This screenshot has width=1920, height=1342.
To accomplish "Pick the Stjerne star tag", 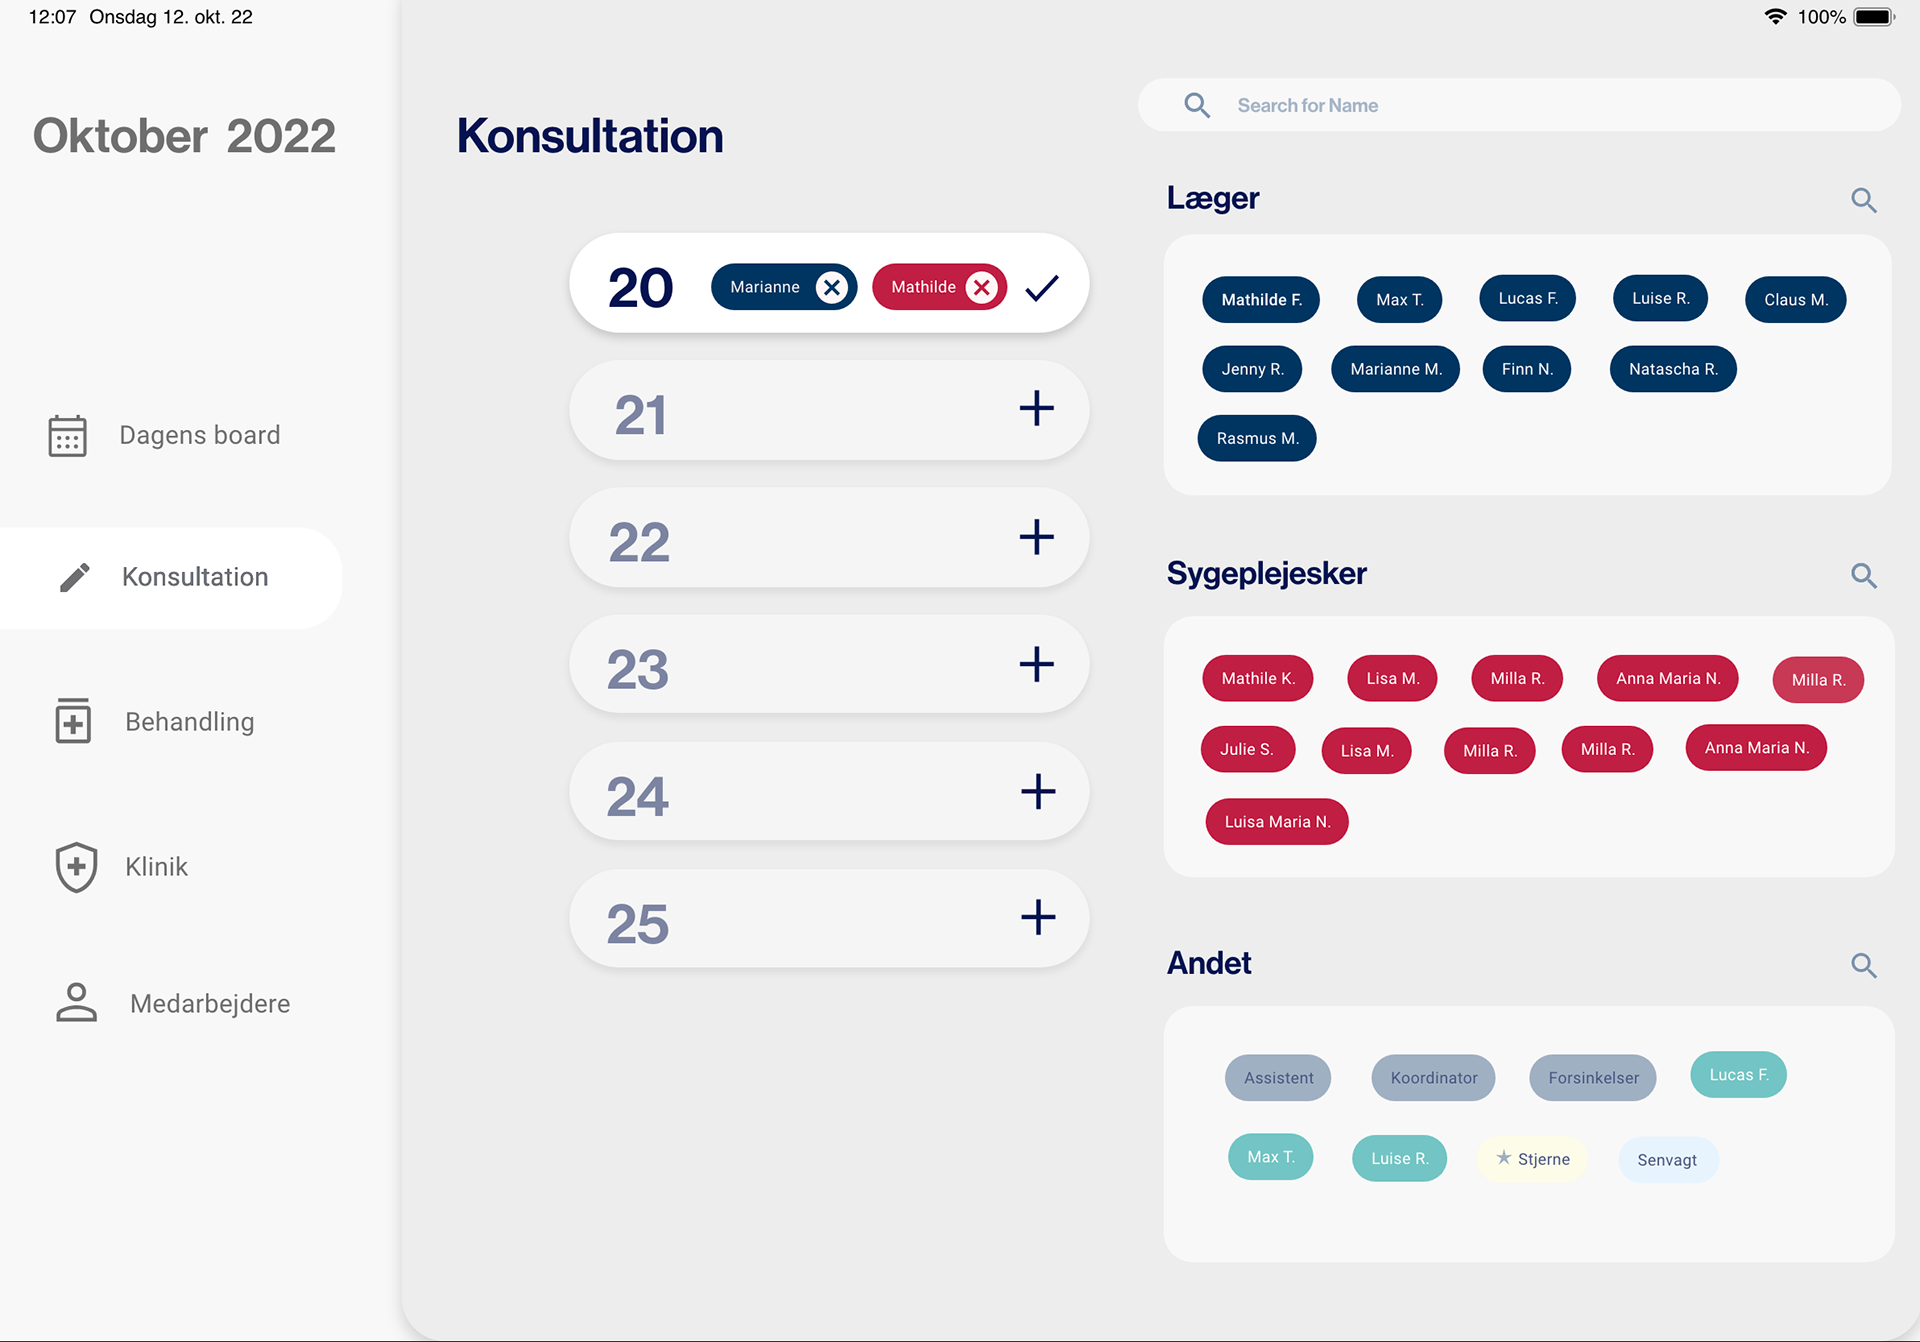I will (x=1533, y=1159).
